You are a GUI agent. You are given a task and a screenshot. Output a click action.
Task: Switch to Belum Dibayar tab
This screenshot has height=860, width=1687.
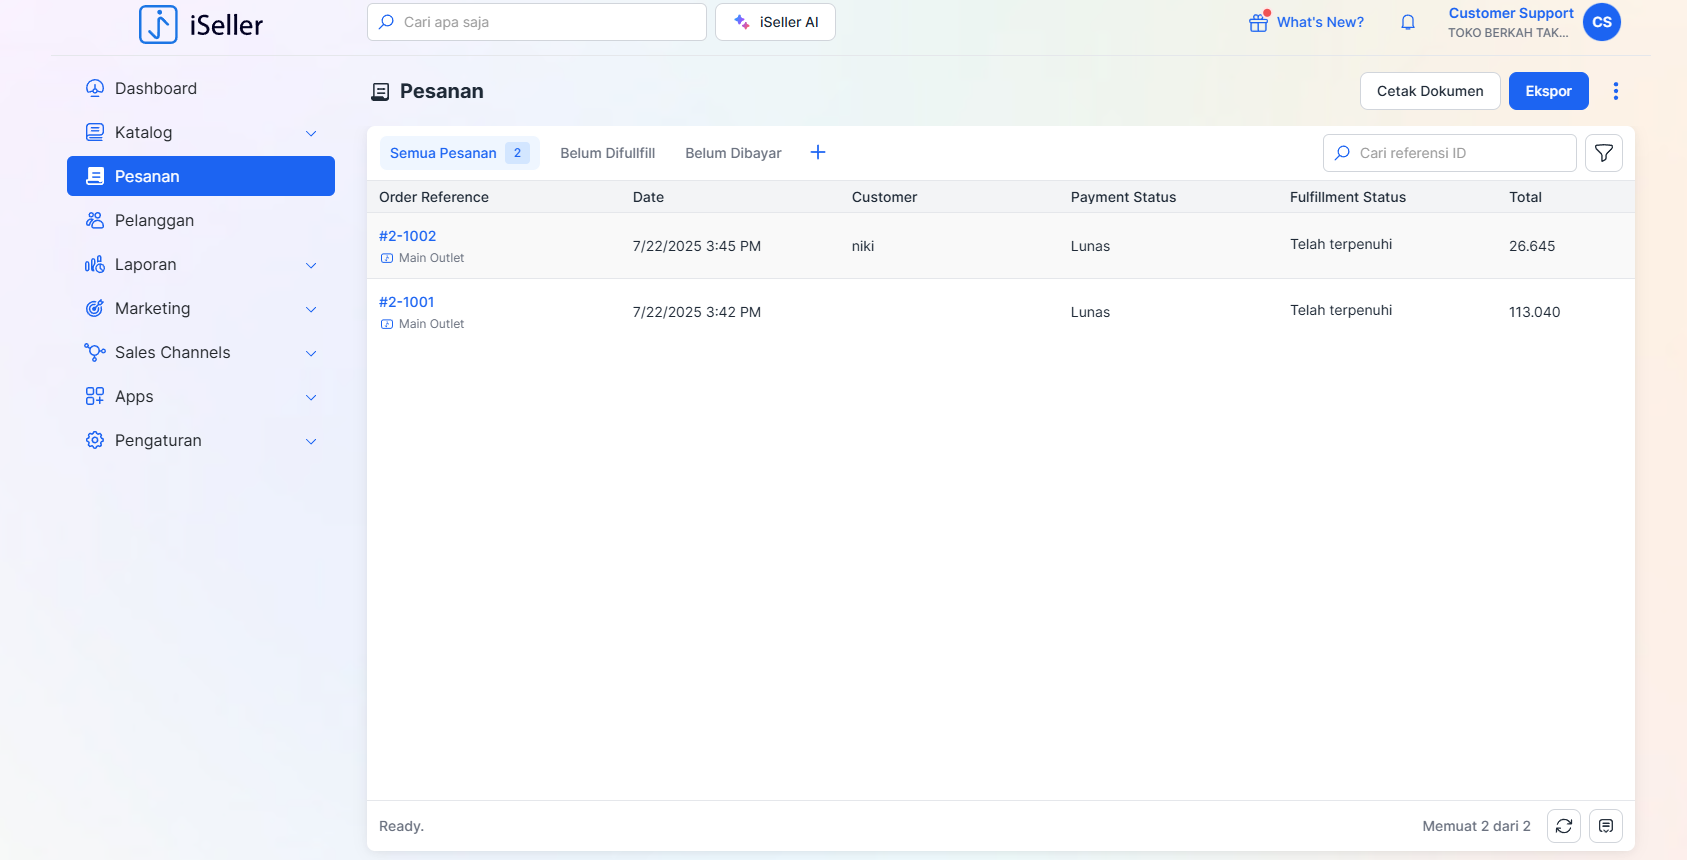tap(733, 153)
